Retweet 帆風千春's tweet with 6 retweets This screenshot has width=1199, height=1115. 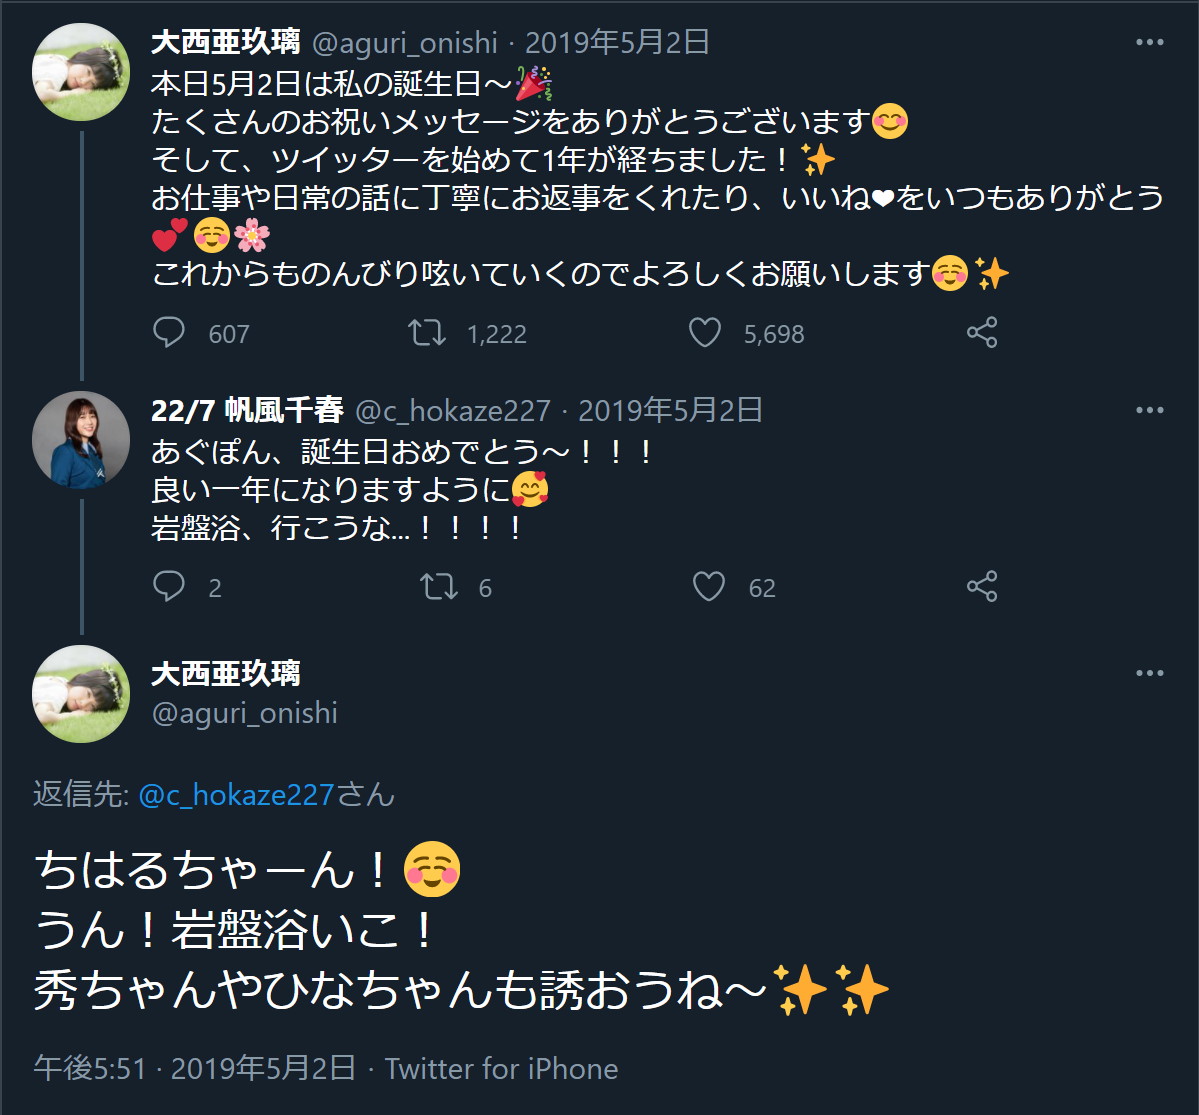click(x=438, y=587)
